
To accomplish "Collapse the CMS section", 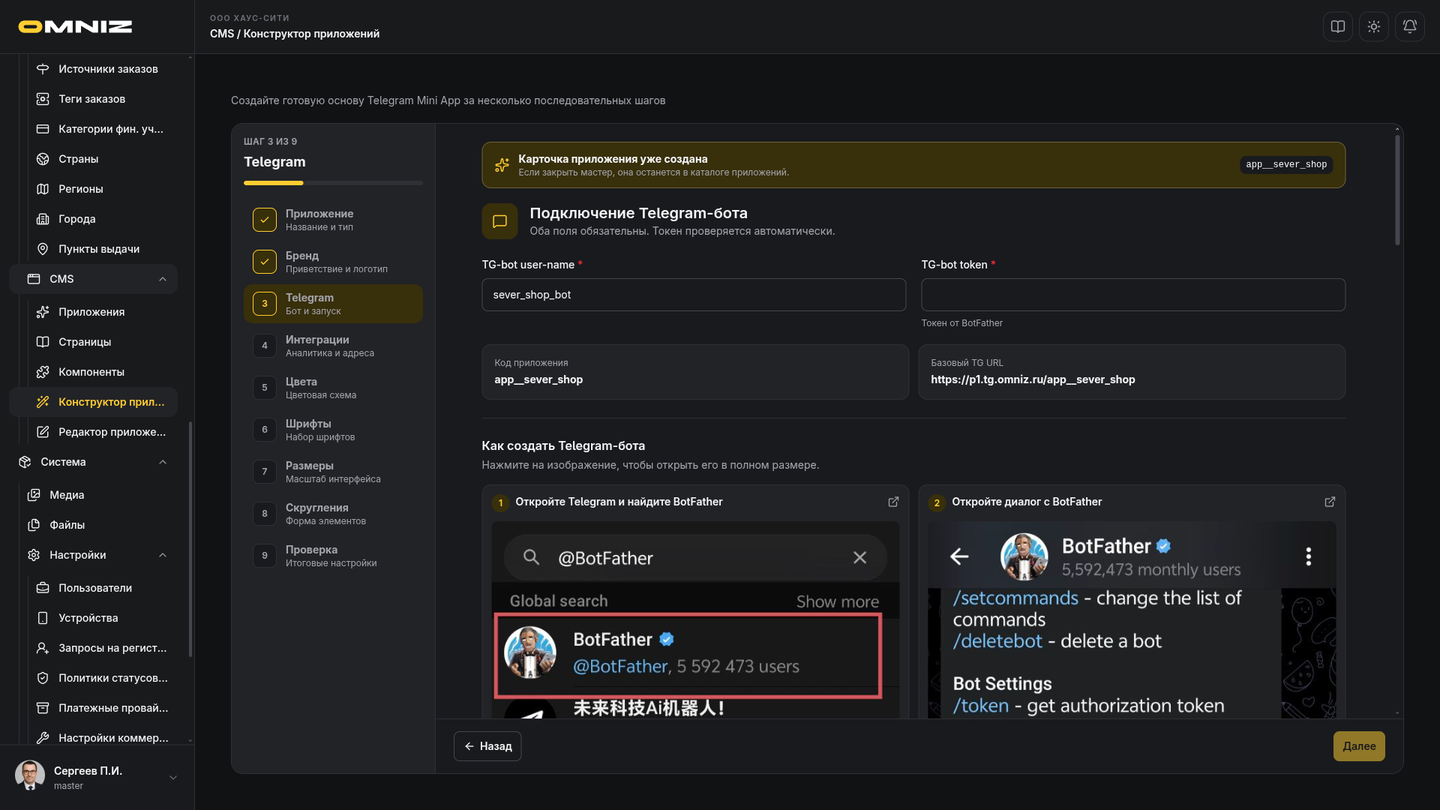I will (163, 279).
